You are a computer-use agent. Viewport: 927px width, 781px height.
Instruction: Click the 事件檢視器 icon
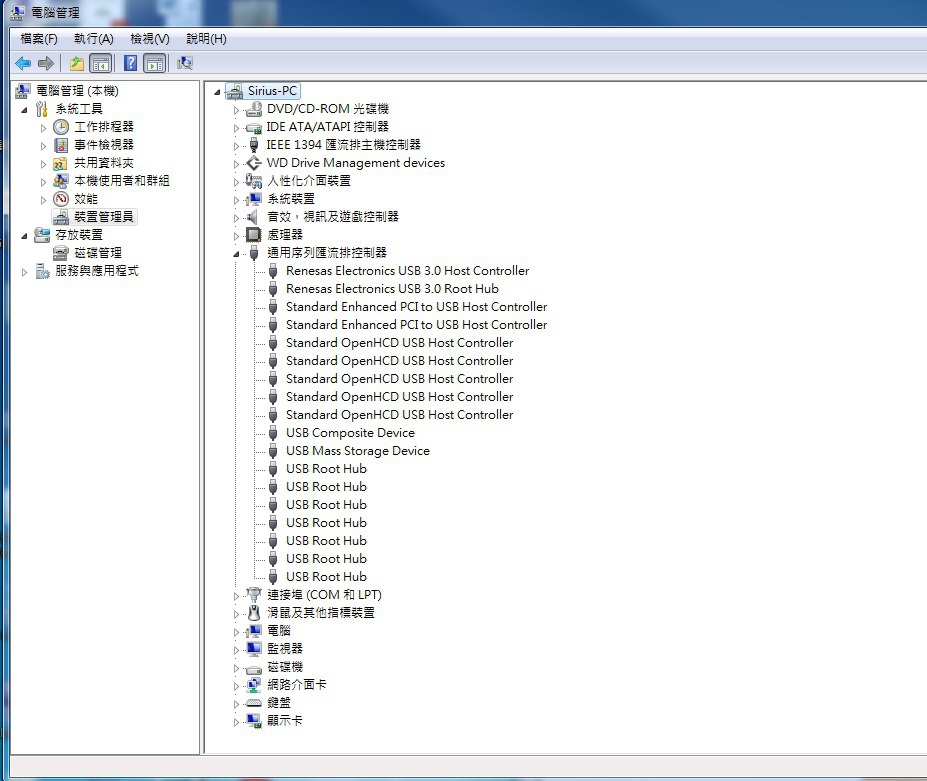click(61, 145)
